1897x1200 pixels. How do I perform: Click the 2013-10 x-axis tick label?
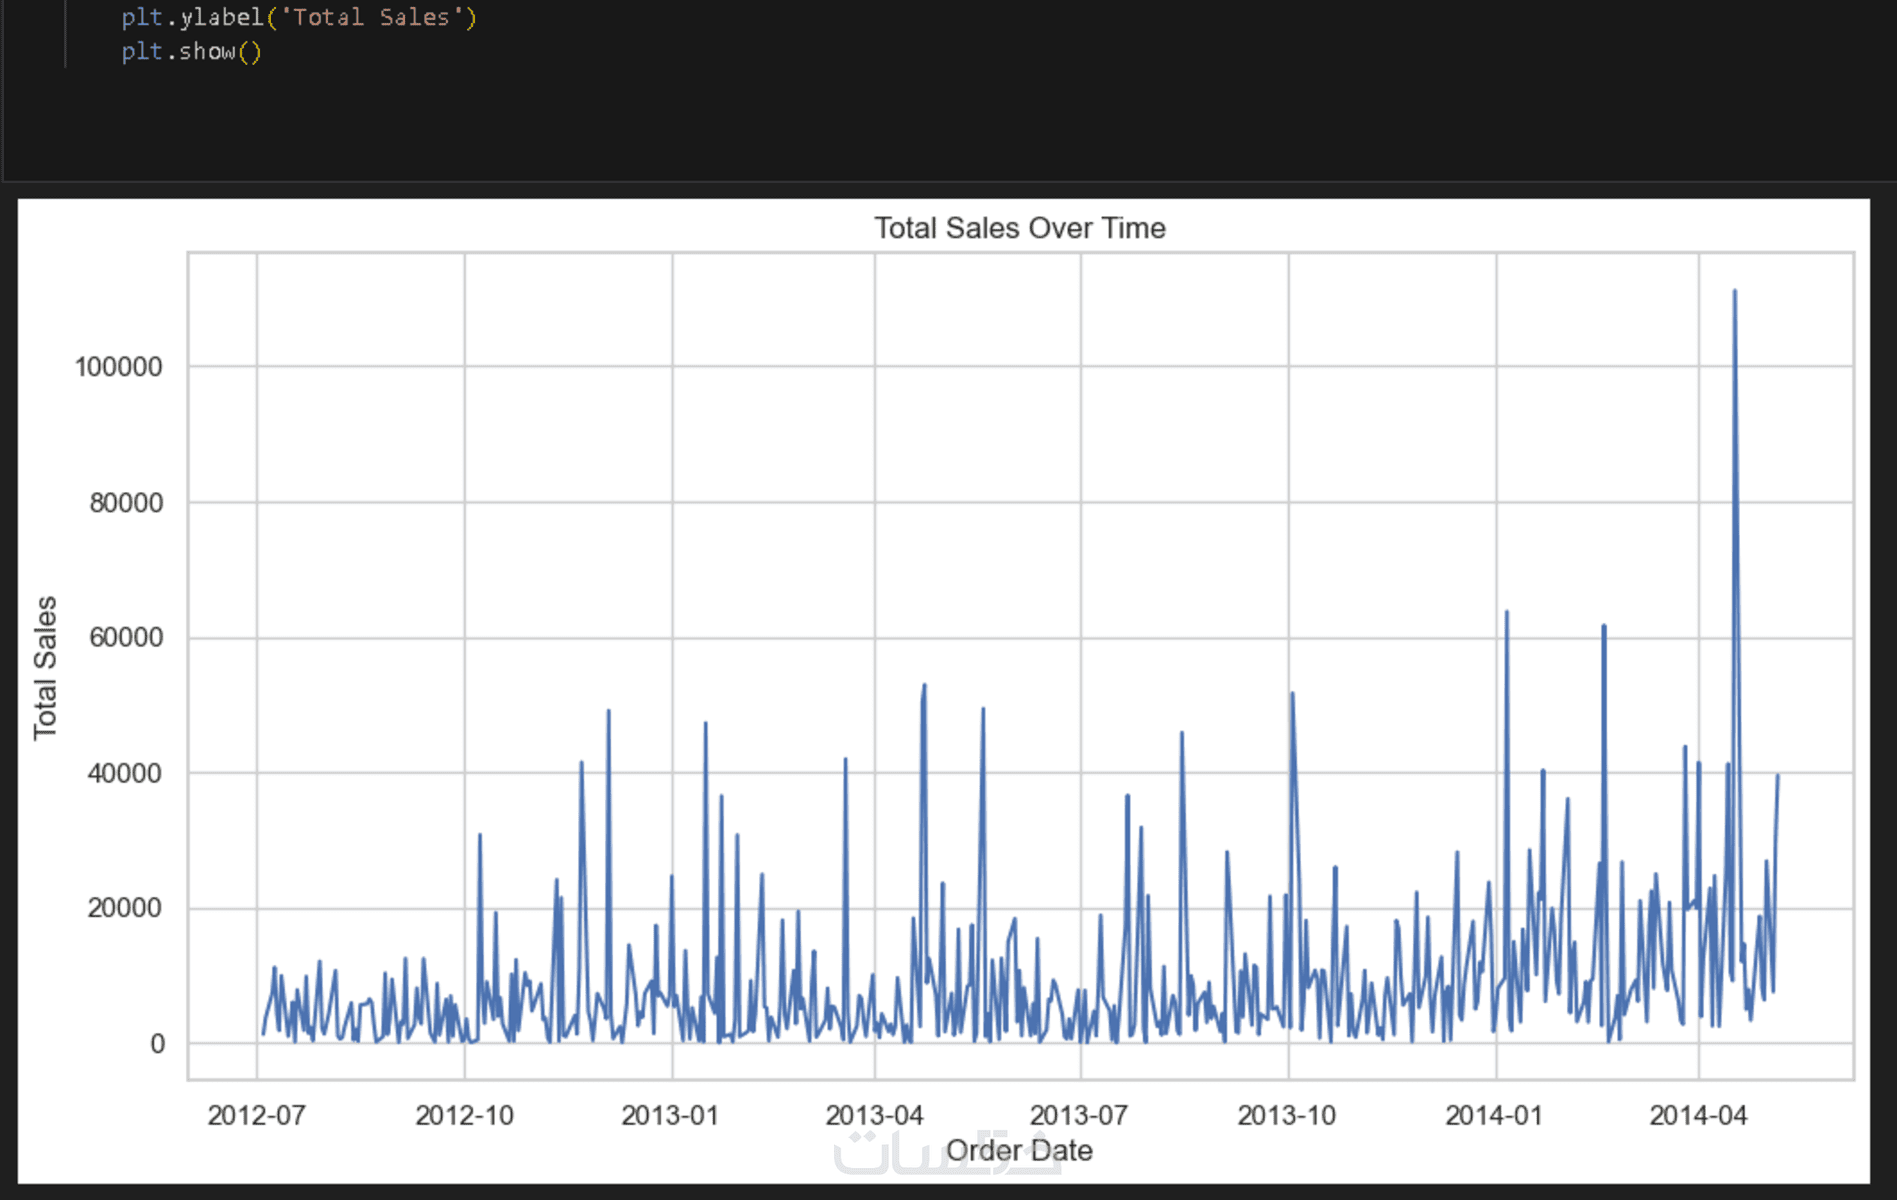[x=1286, y=1115]
